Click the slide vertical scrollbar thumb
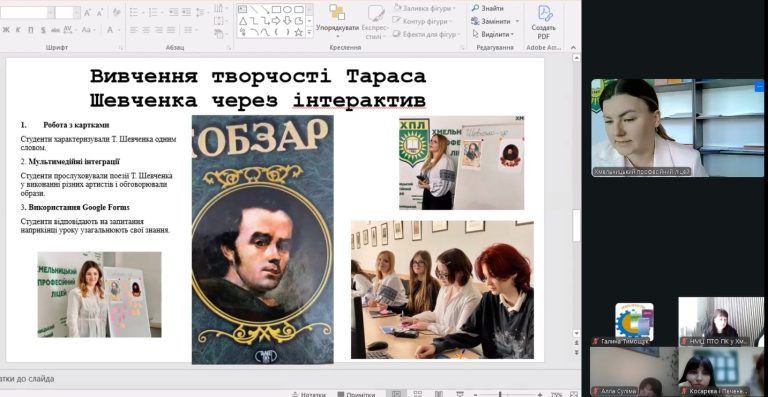The height and width of the screenshot is (397, 768). click(x=576, y=225)
